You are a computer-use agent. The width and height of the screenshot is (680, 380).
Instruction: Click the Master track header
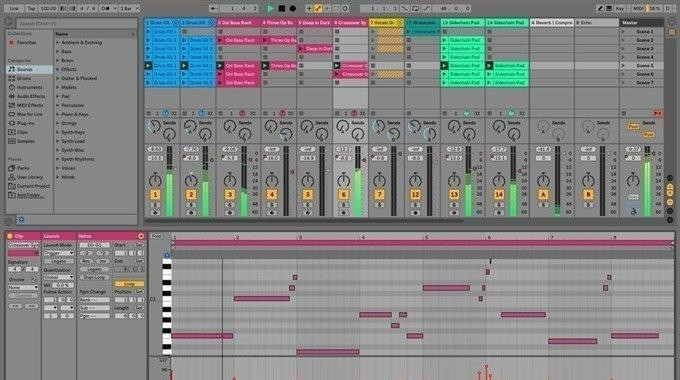[641, 23]
